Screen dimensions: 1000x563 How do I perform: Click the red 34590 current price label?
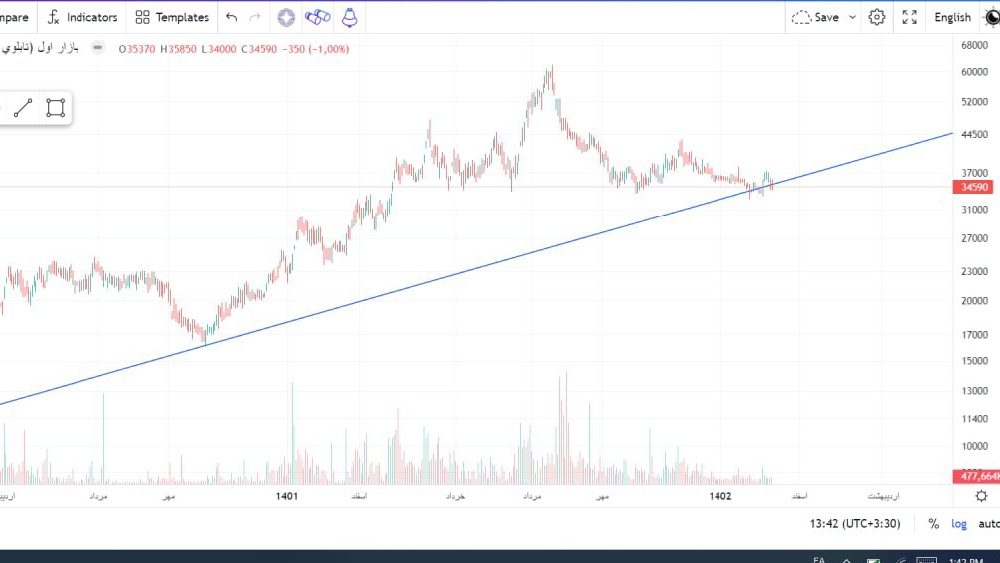pyautogui.click(x=973, y=187)
